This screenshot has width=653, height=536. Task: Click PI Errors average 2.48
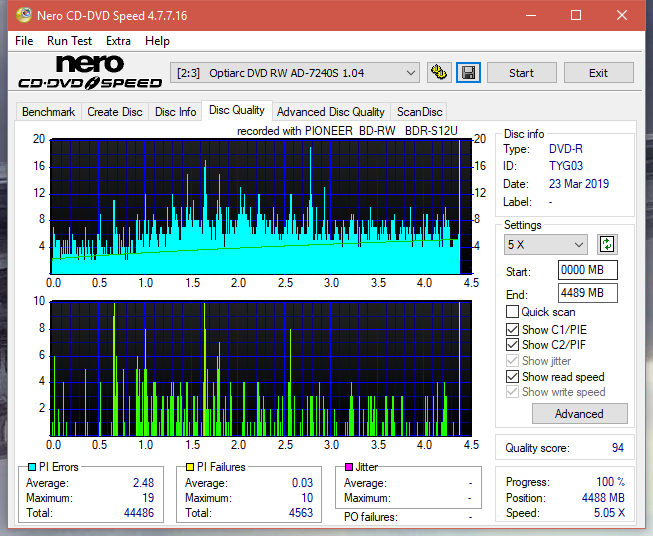coord(143,483)
